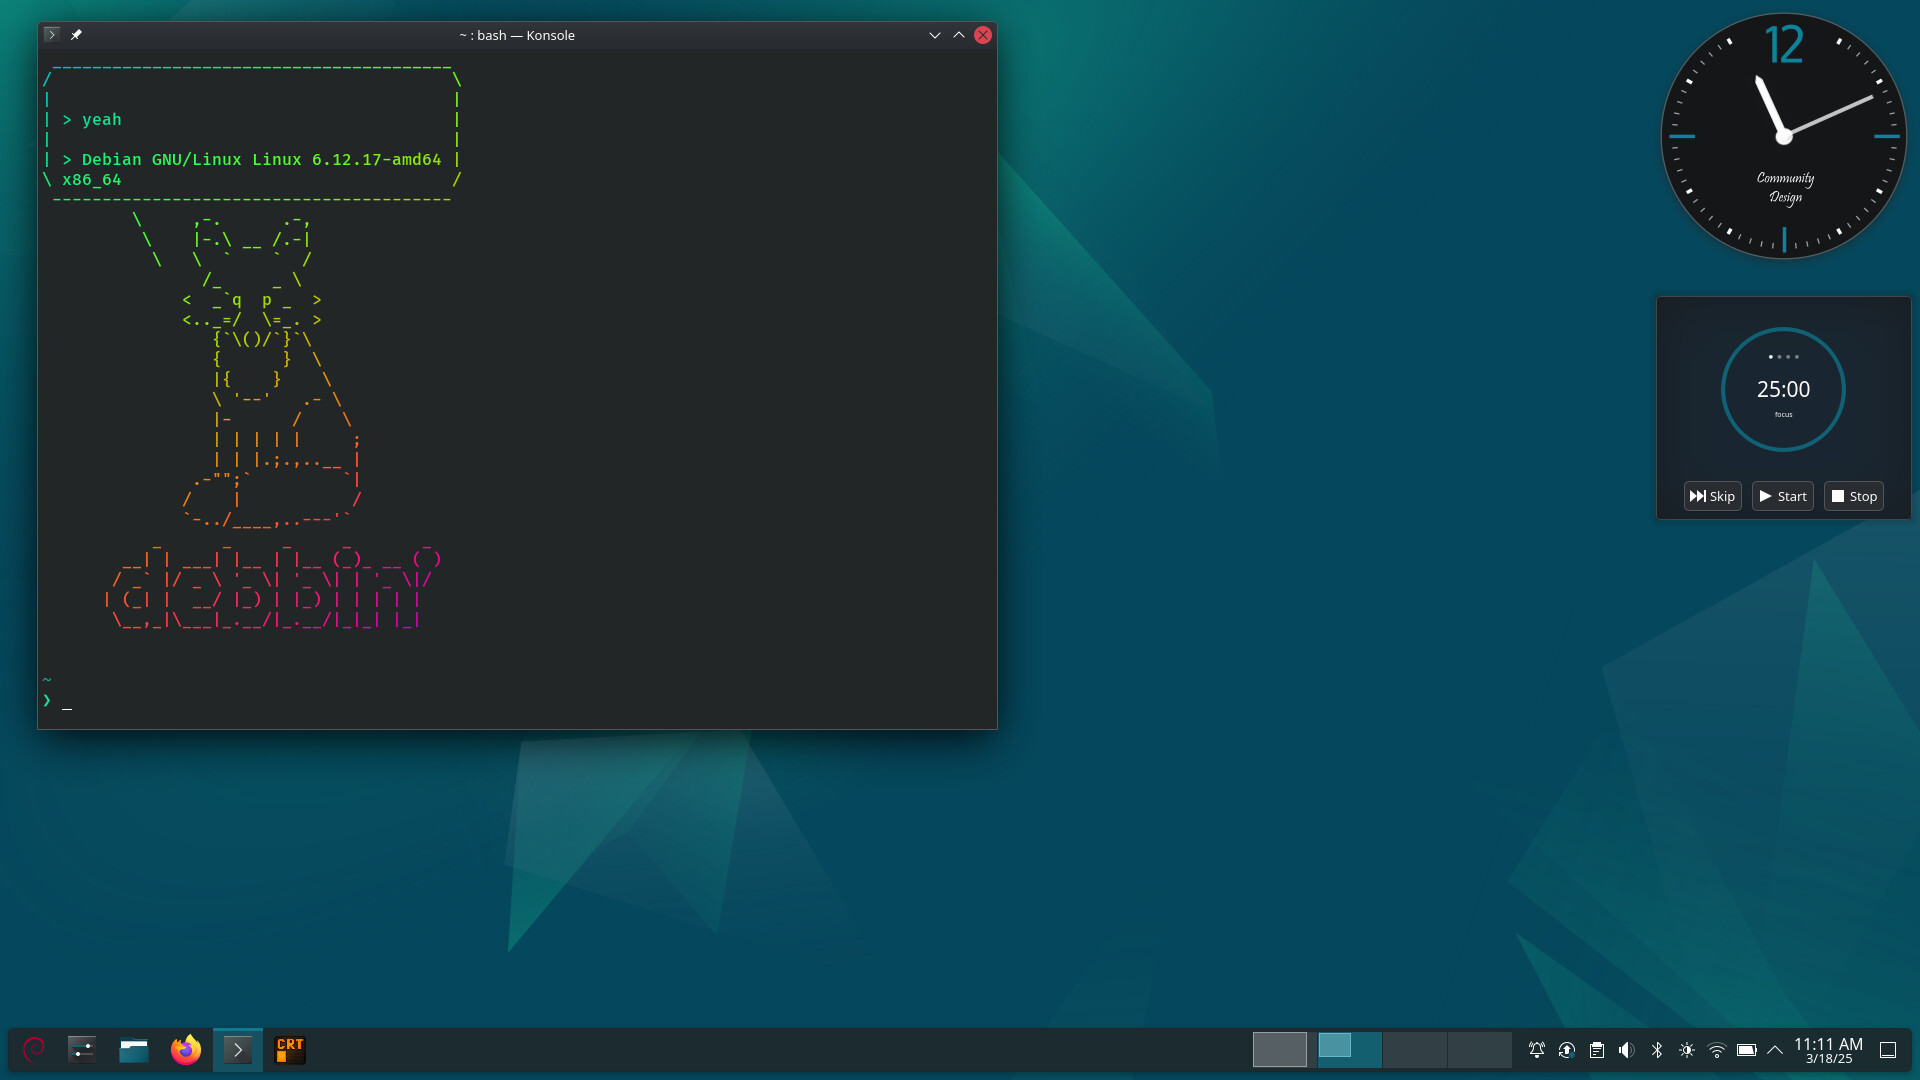The width and height of the screenshot is (1920, 1080).
Task: Open the brightness control in tray
Action: 1687,1050
